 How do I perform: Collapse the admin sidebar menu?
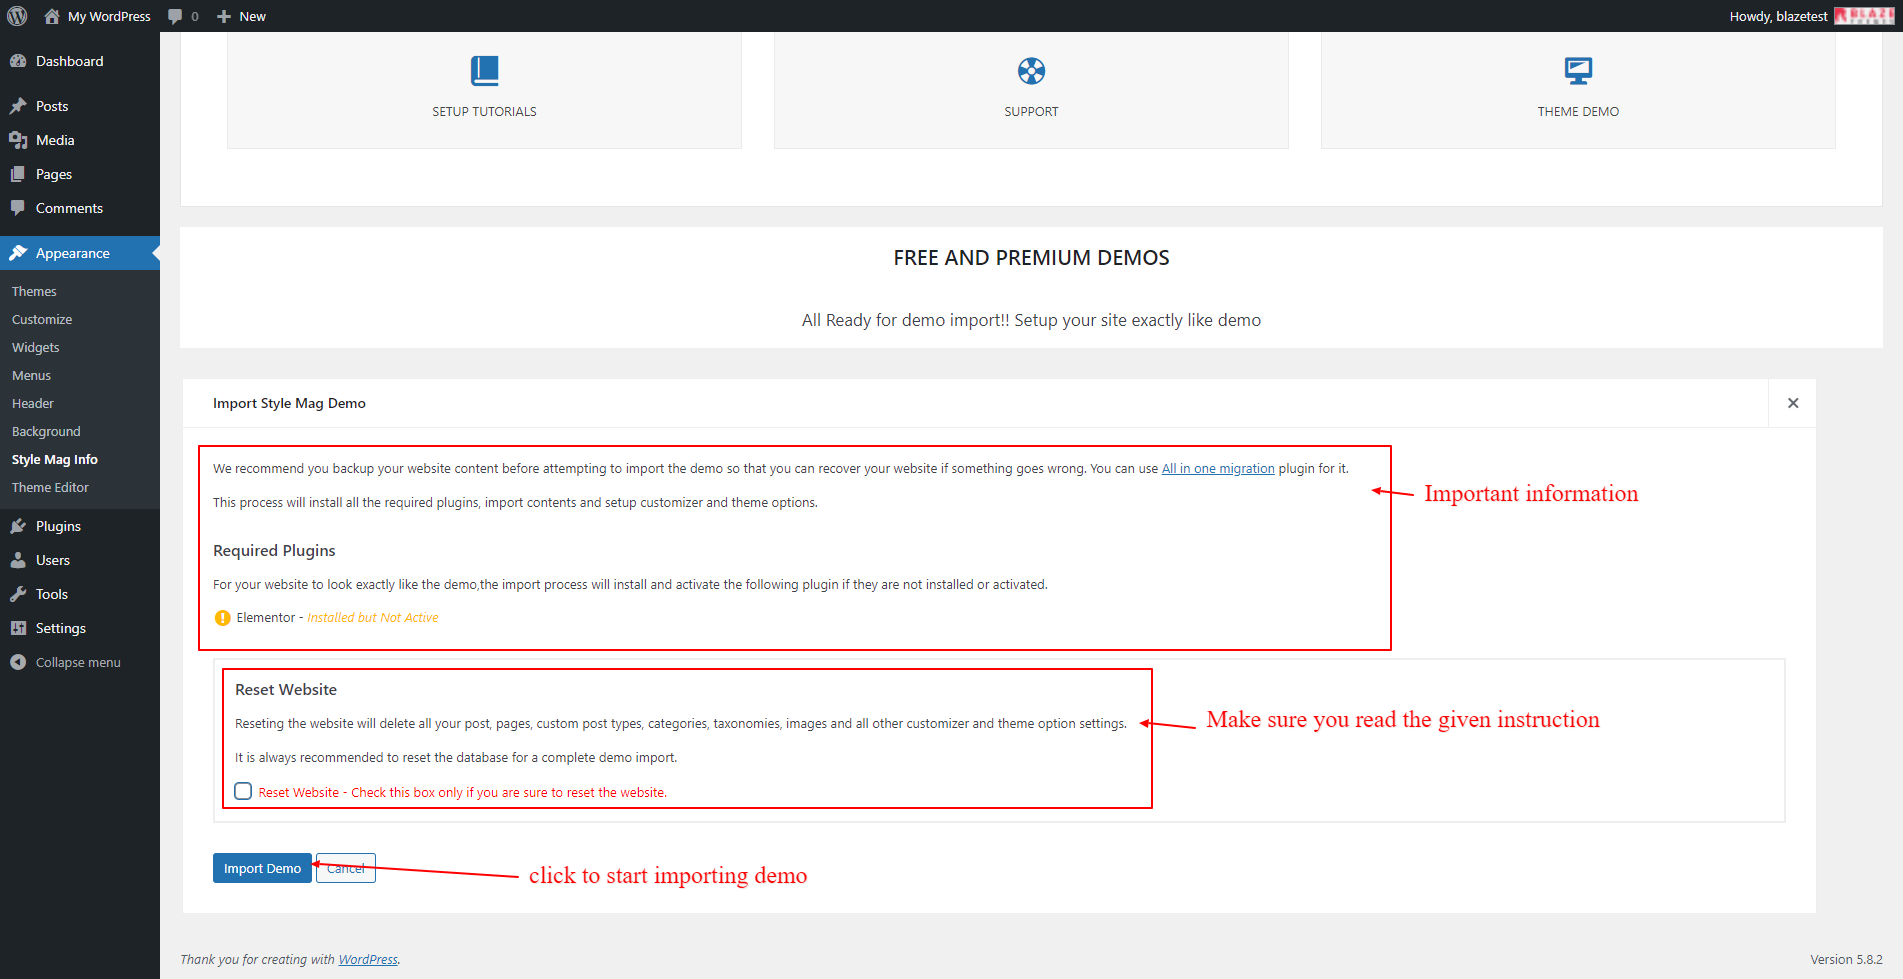coord(66,662)
